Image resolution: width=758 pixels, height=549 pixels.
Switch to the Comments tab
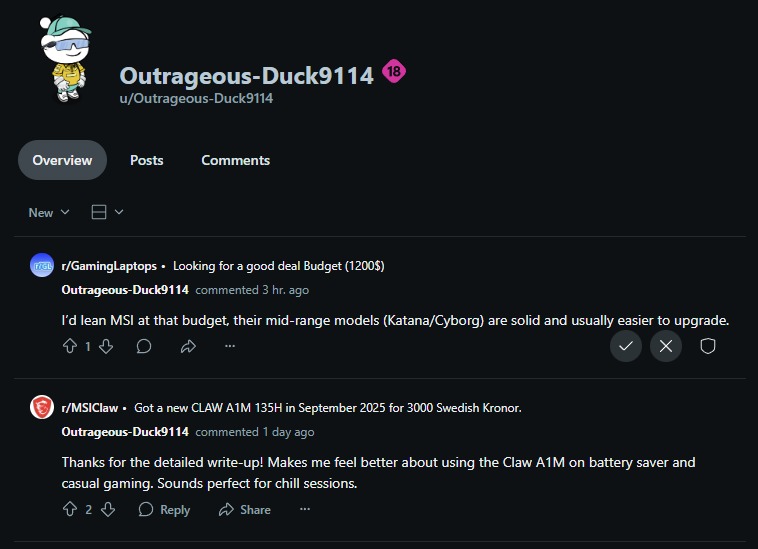[x=235, y=160]
